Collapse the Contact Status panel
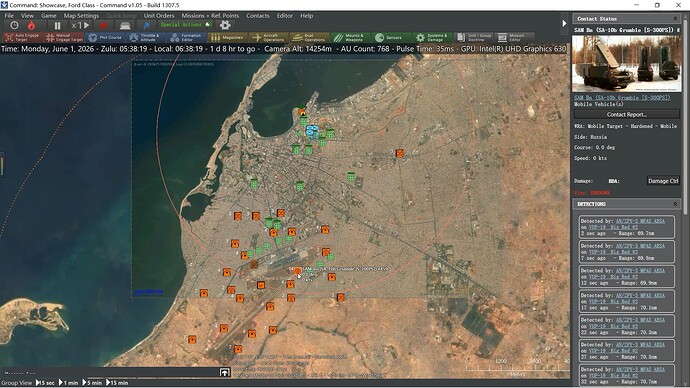 pyautogui.click(x=675, y=18)
